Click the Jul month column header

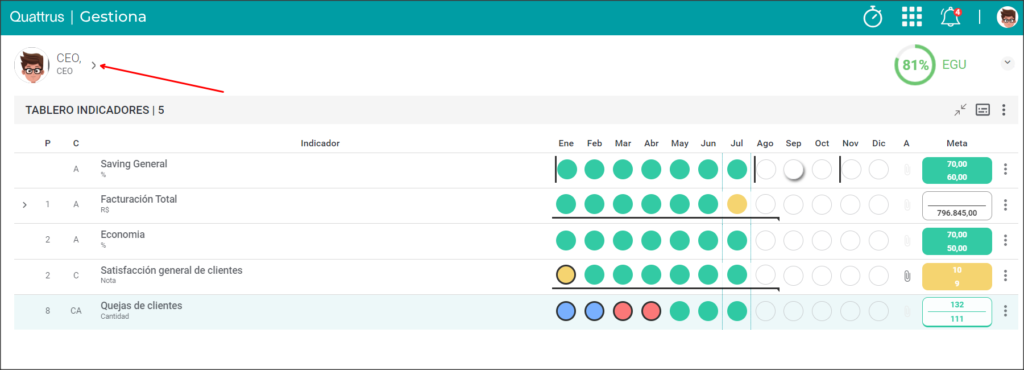coord(737,143)
